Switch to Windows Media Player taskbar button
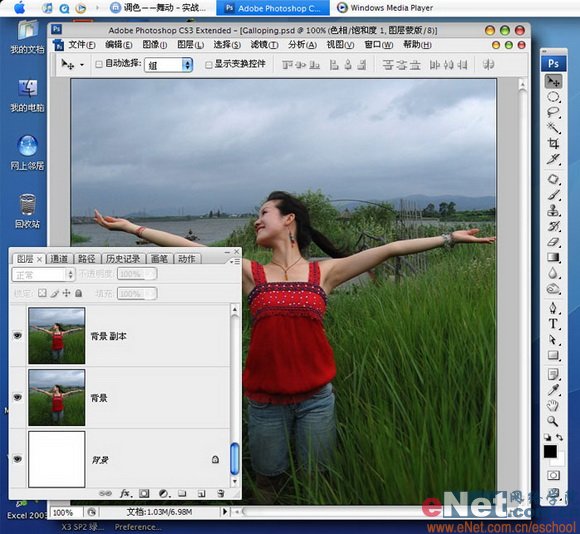 tap(385, 8)
